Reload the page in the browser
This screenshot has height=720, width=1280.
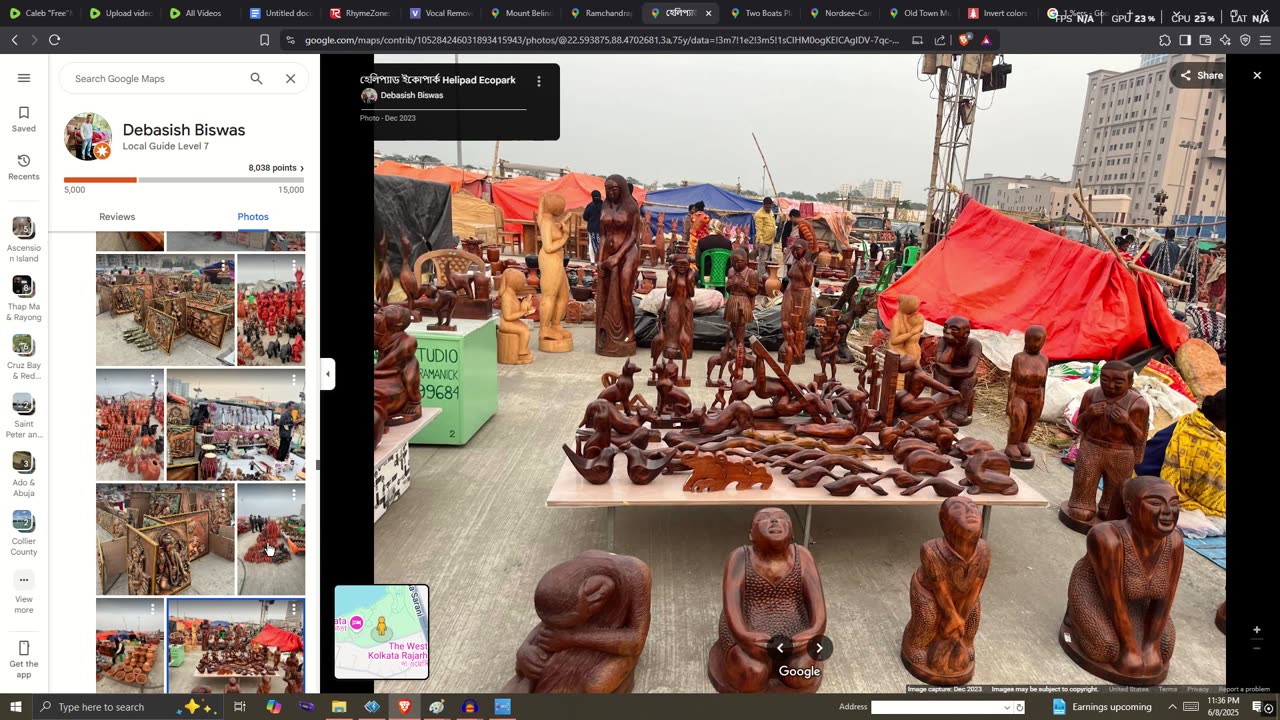54,40
